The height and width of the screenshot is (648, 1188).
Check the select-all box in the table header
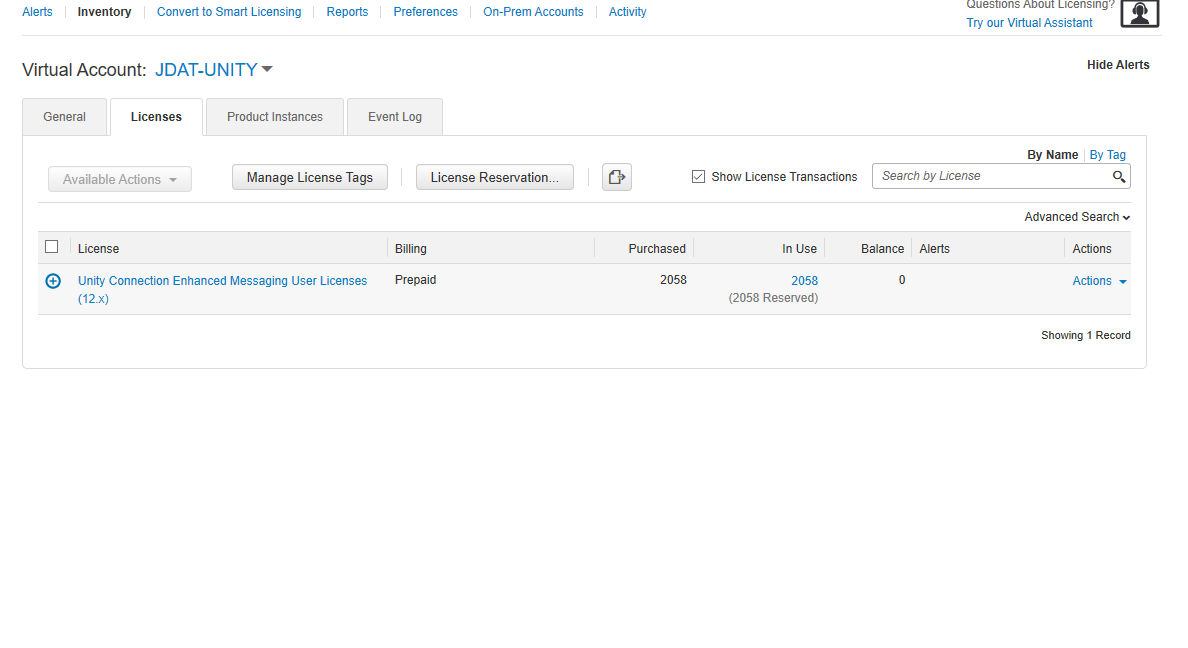pyautogui.click(x=51, y=246)
